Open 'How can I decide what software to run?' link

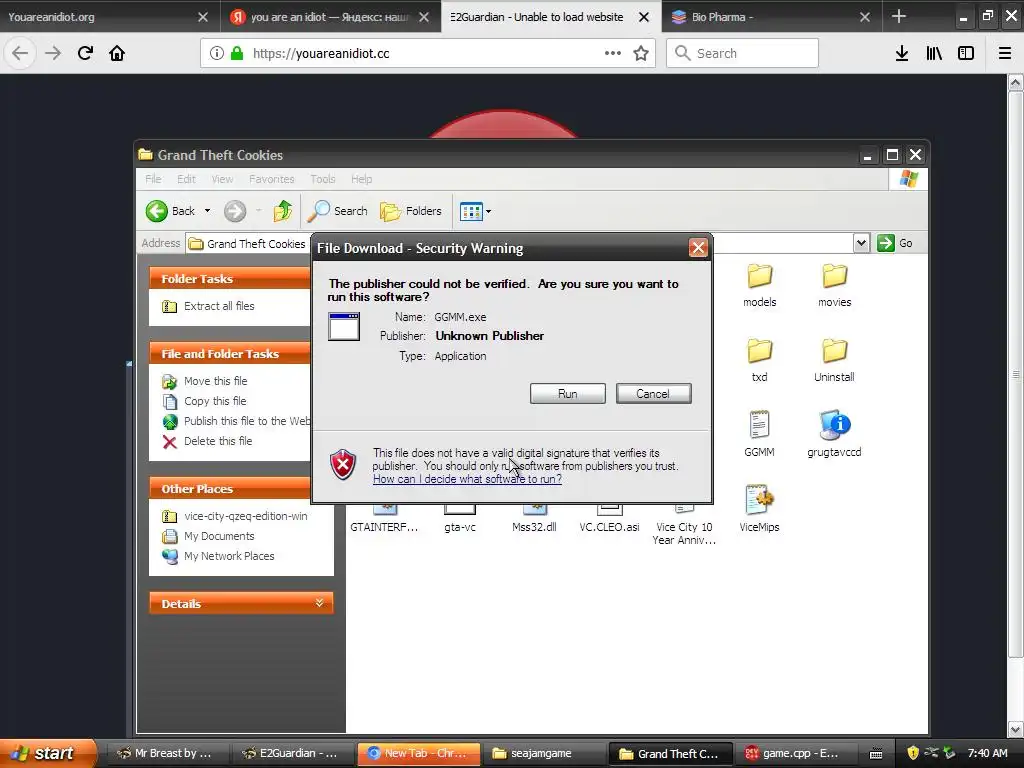click(467, 479)
